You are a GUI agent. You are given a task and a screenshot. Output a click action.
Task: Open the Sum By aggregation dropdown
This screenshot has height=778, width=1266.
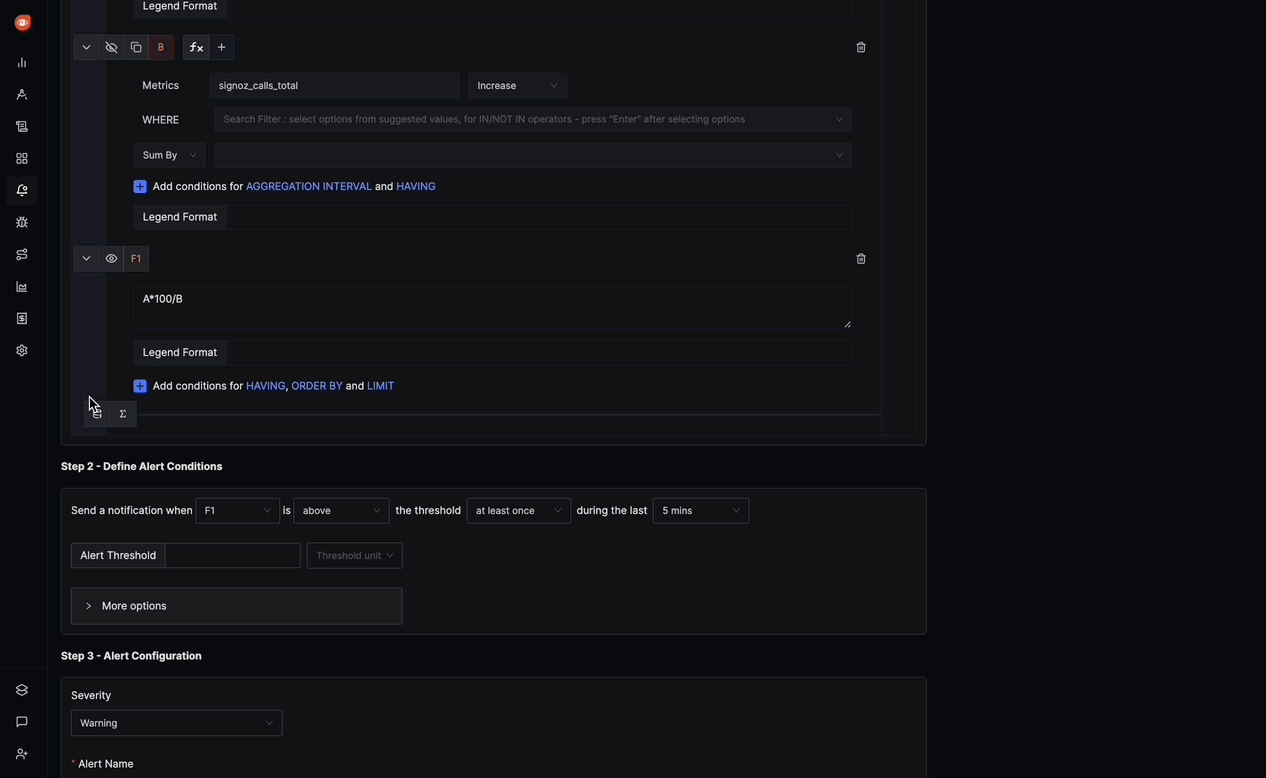click(x=169, y=155)
